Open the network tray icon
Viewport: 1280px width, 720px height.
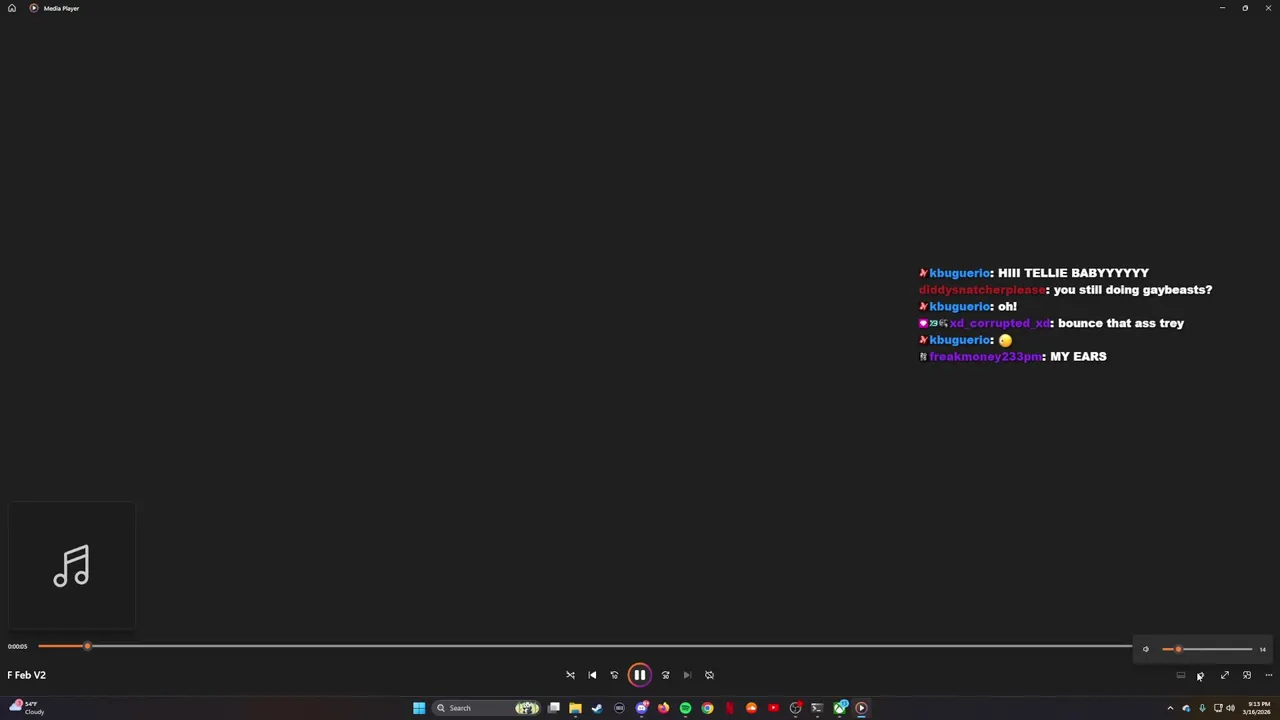tap(1218, 708)
